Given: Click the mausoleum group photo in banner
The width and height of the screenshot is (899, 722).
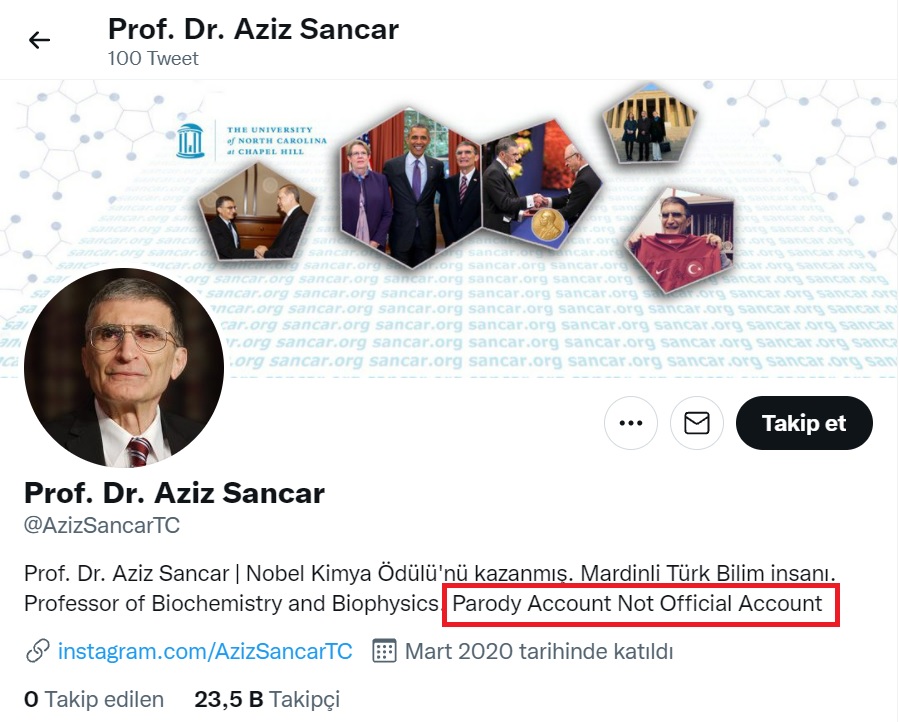Looking at the screenshot, I should coord(648,123).
